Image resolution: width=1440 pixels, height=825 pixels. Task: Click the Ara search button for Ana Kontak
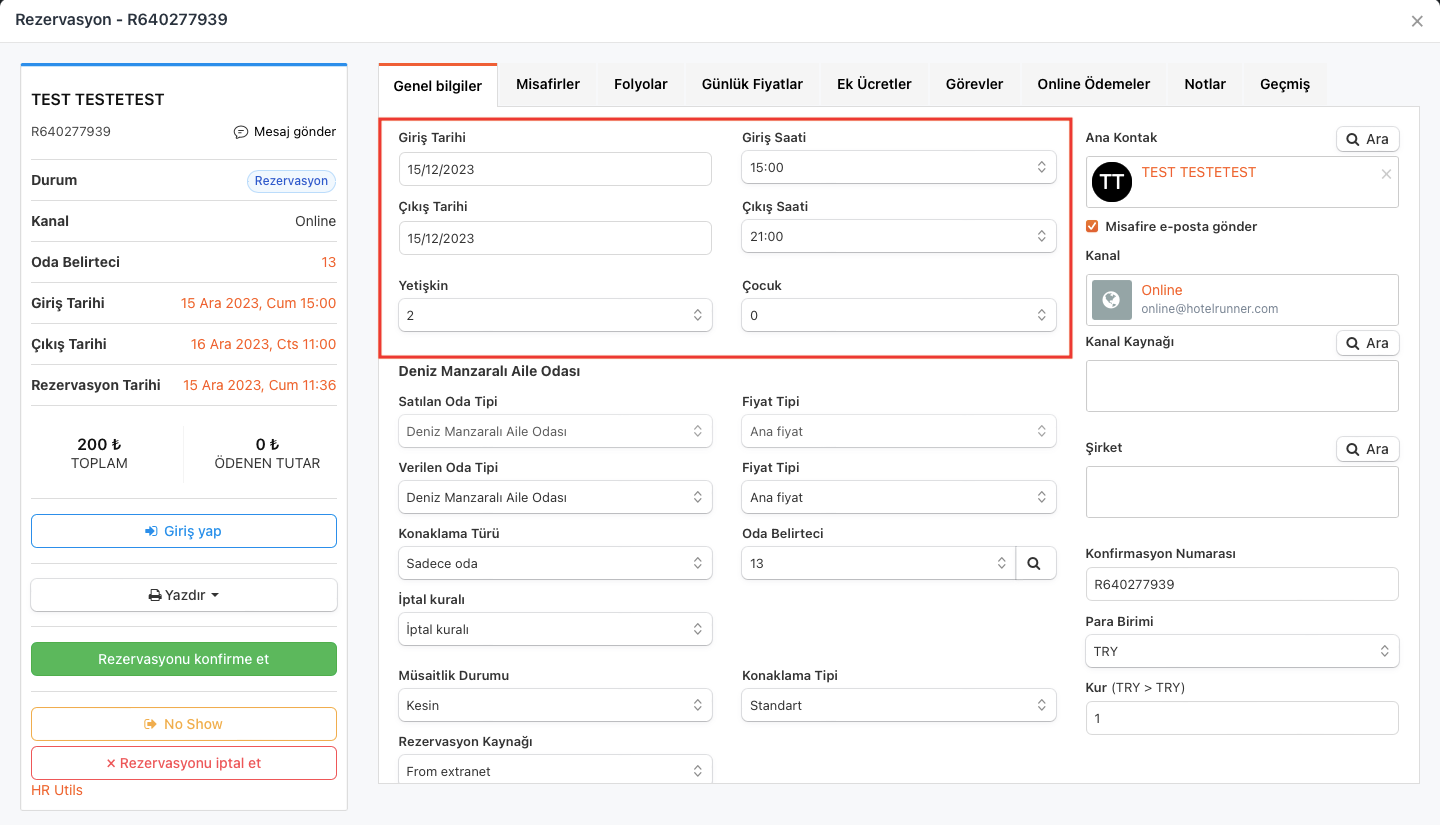[x=1367, y=139]
